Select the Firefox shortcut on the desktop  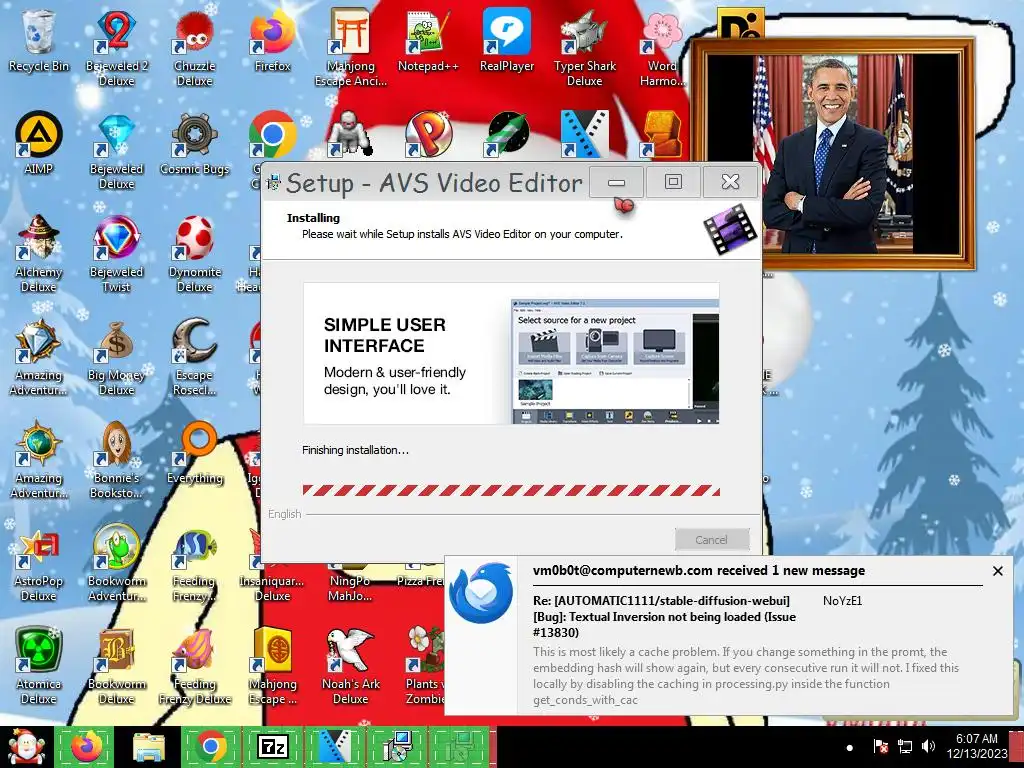click(272, 40)
